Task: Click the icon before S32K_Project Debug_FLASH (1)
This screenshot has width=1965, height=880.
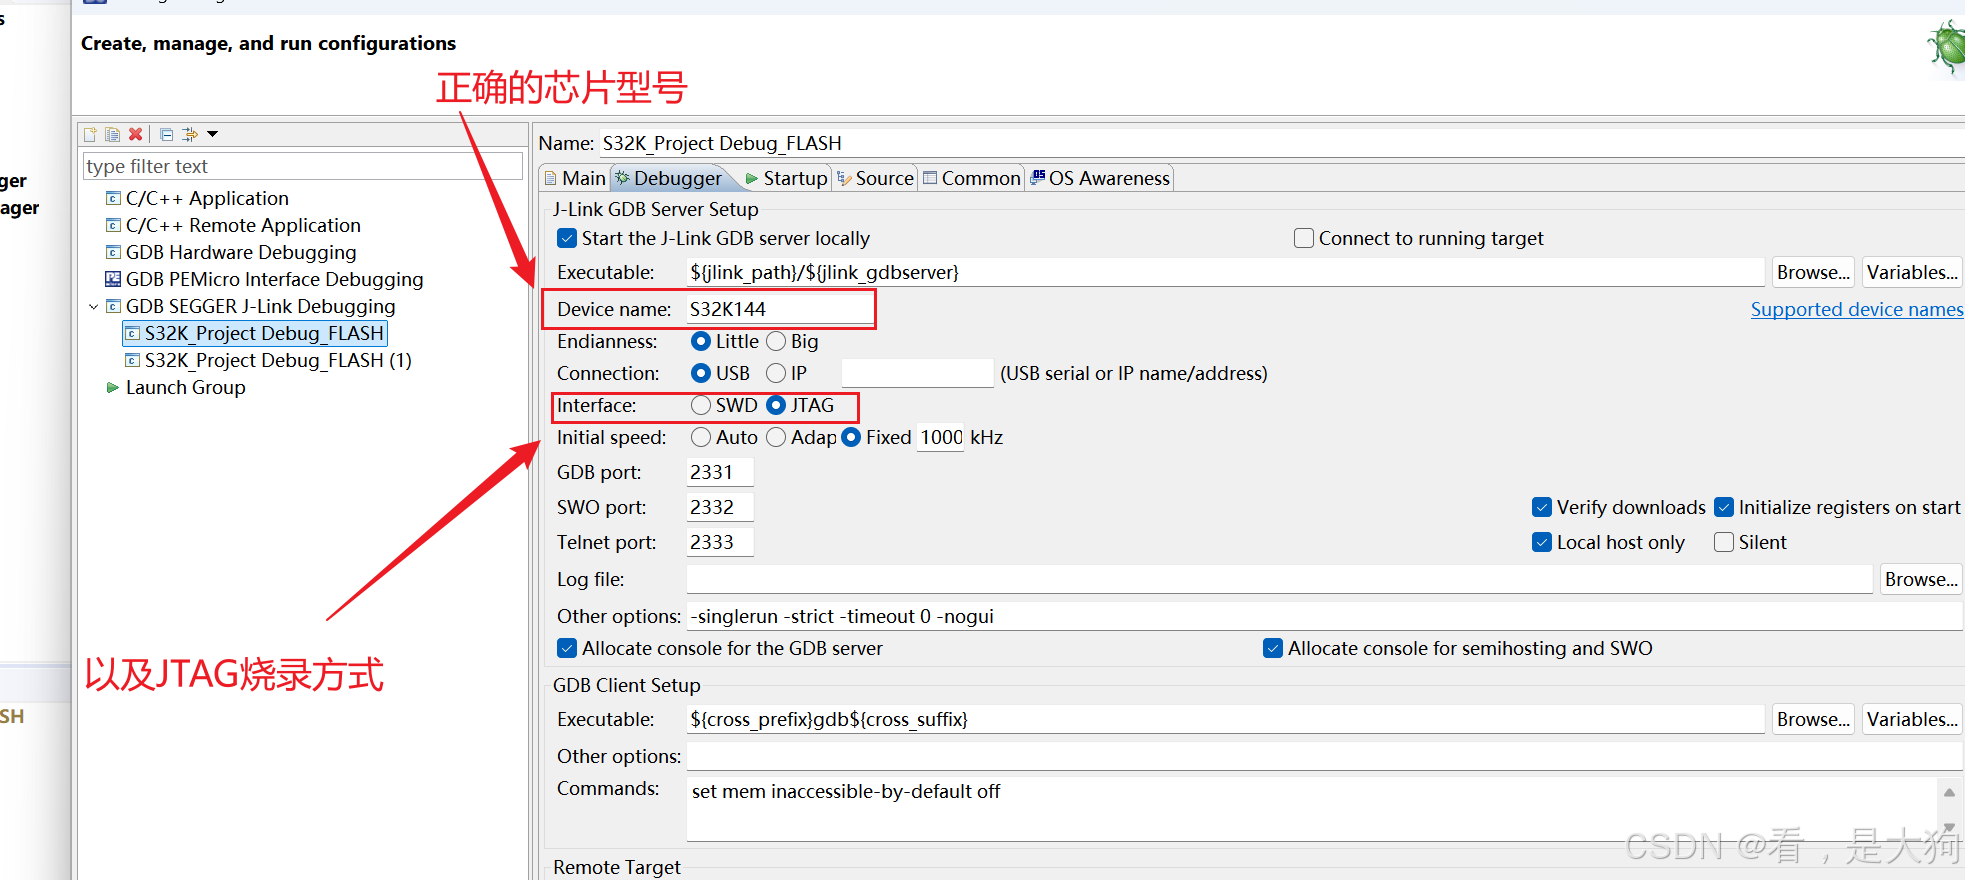Action: [132, 360]
